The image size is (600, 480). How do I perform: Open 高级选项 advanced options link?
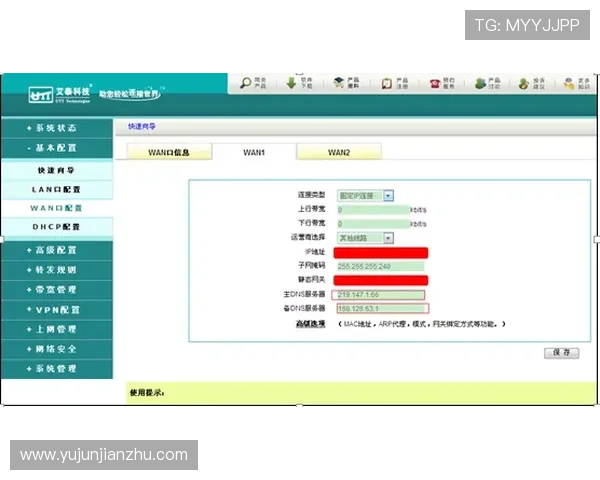pyautogui.click(x=310, y=324)
